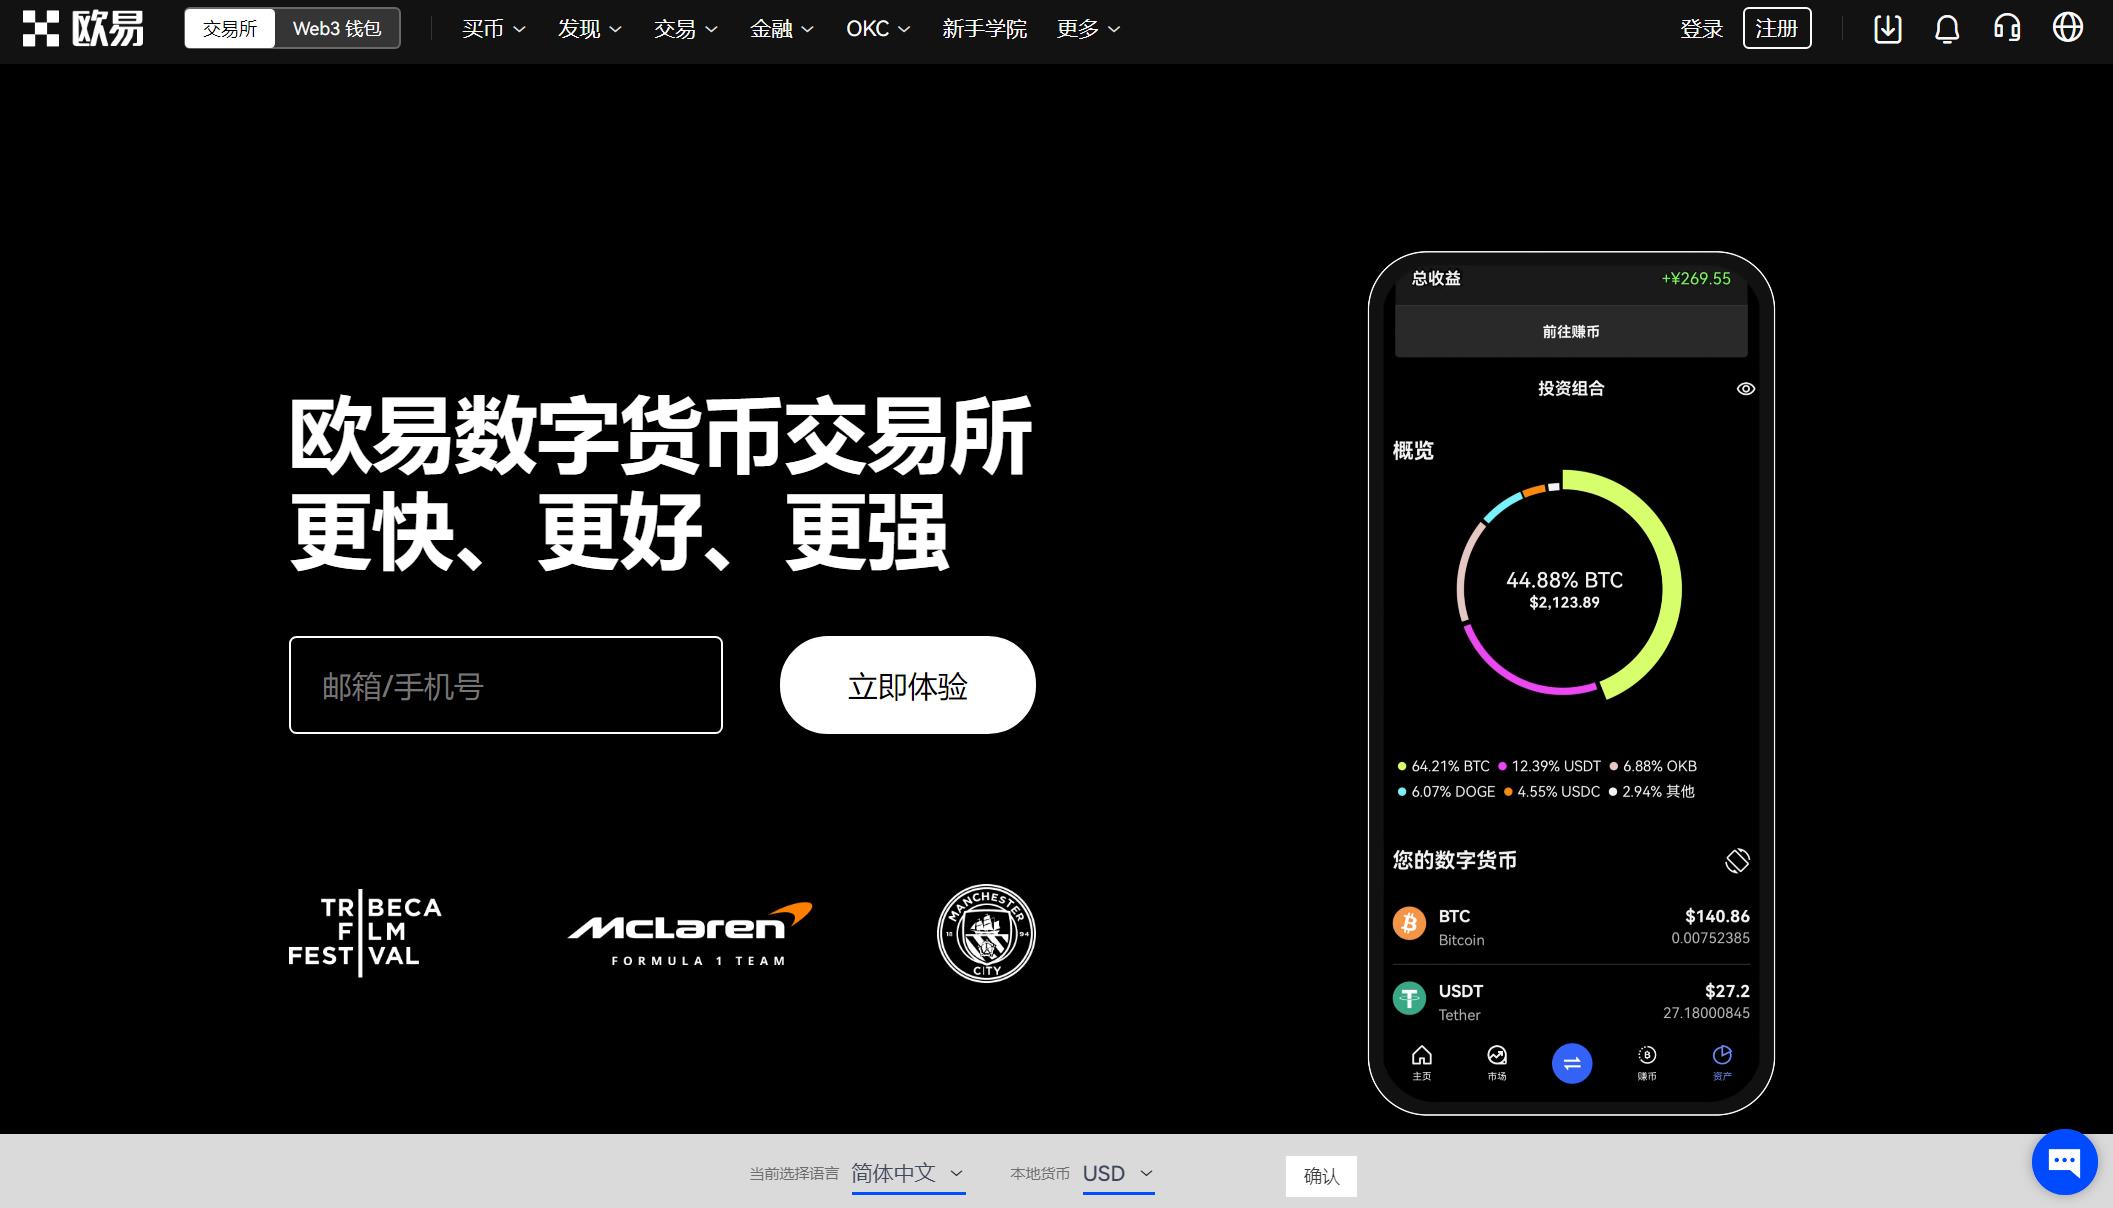This screenshot has width=2113, height=1208.
Task: Click the notification bell icon
Action: pos(1948,28)
